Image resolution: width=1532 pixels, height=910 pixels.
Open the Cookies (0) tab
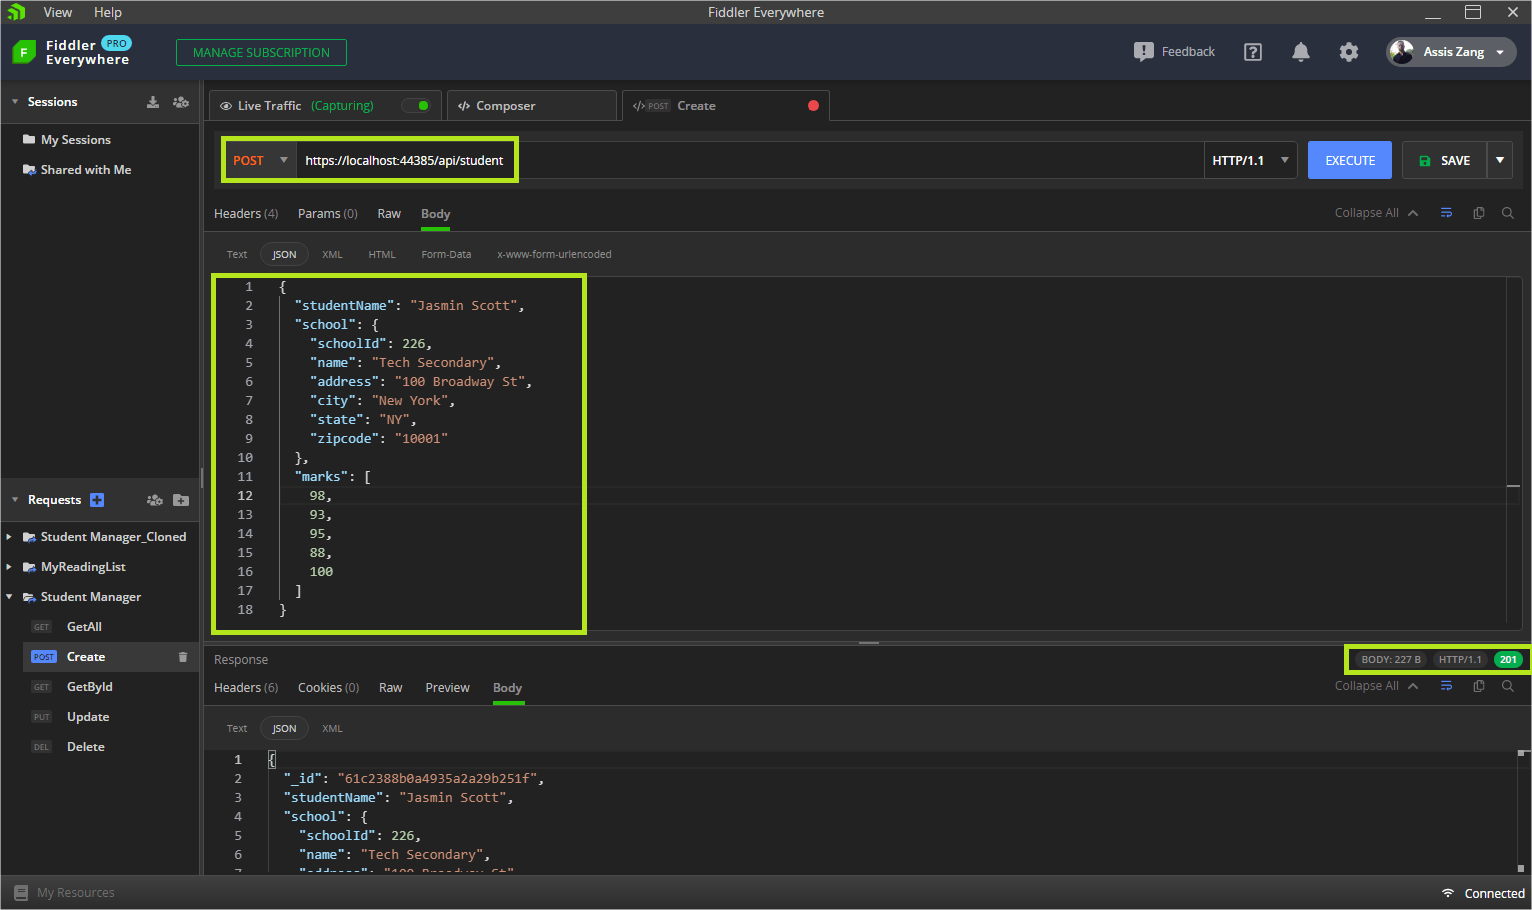coord(329,688)
